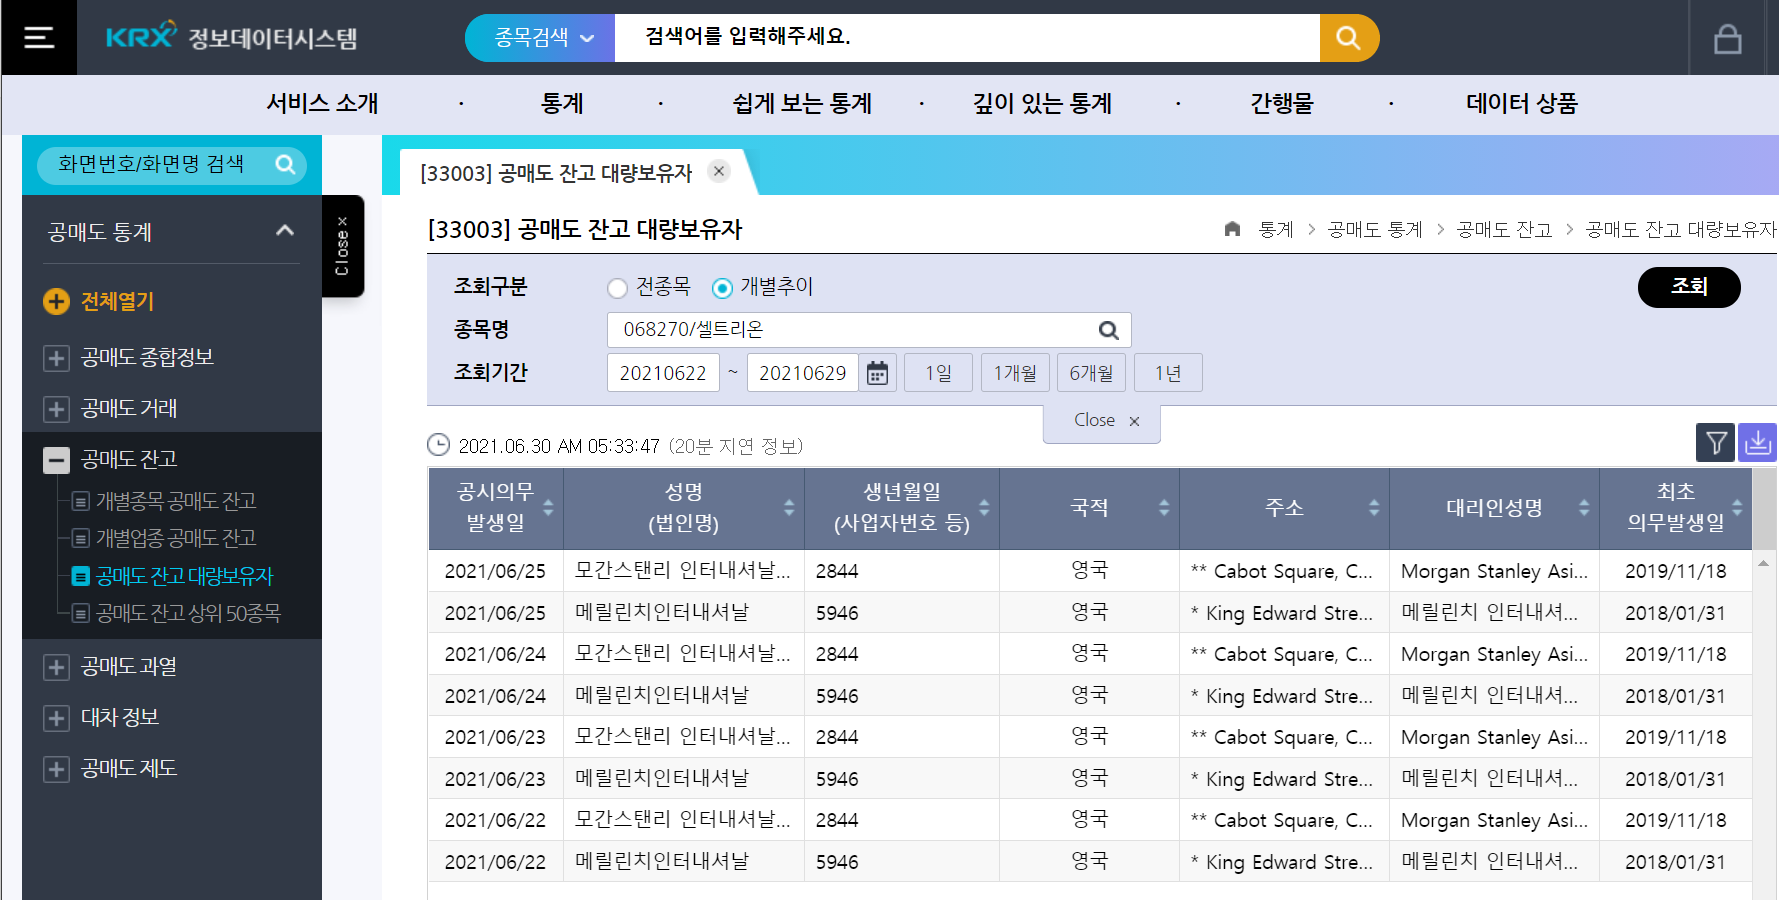Set period with the 6개월 button
The height and width of the screenshot is (900, 1779).
pos(1091,373)
